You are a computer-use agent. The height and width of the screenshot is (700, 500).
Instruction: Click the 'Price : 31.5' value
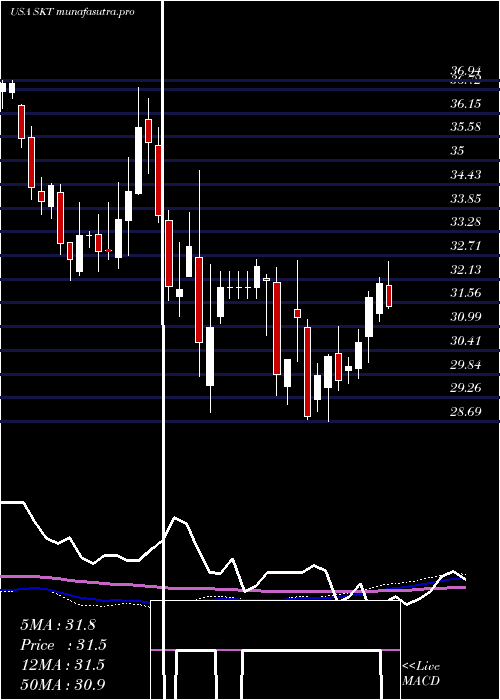pyautogui.click(x=64, y=645)
